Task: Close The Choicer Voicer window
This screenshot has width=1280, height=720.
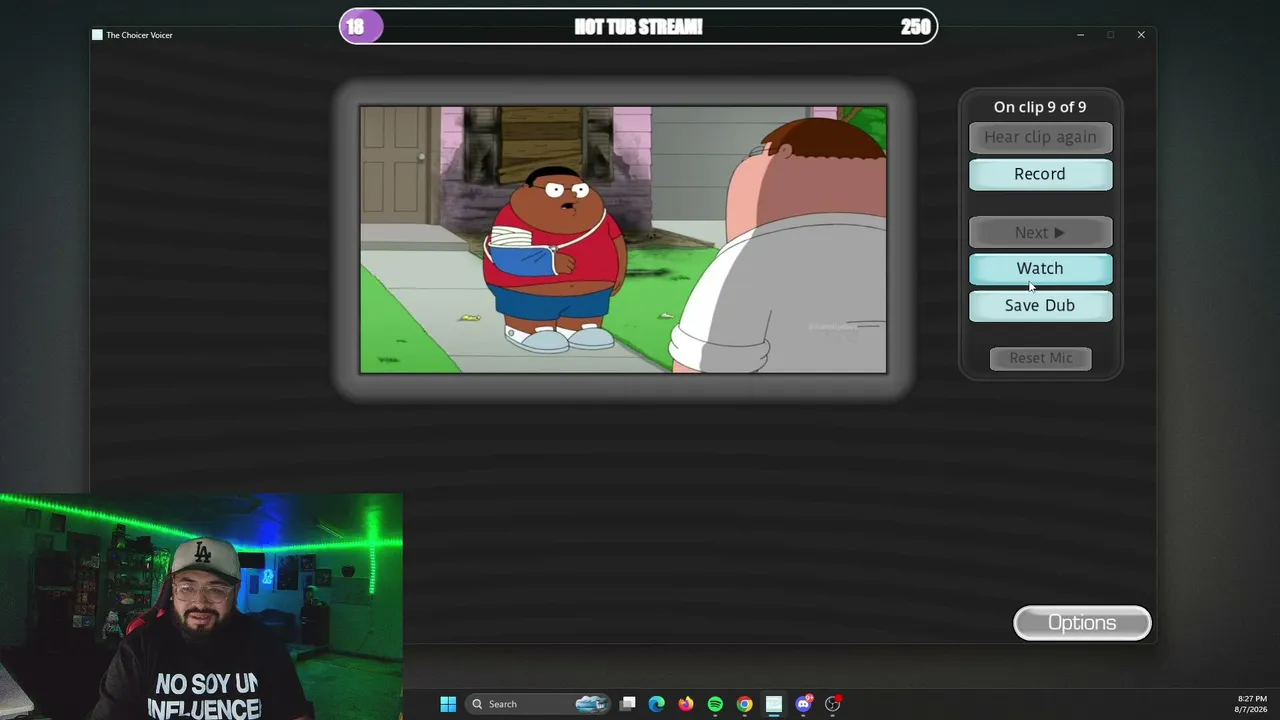Action: tap(1141, 35)
